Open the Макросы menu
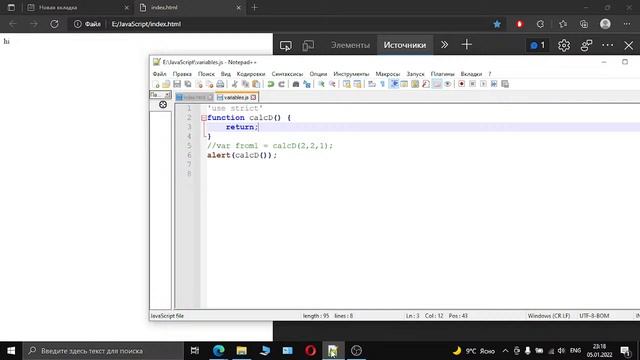Image resolution: width=640 pixels, height=360 pixels. [387, 74]
